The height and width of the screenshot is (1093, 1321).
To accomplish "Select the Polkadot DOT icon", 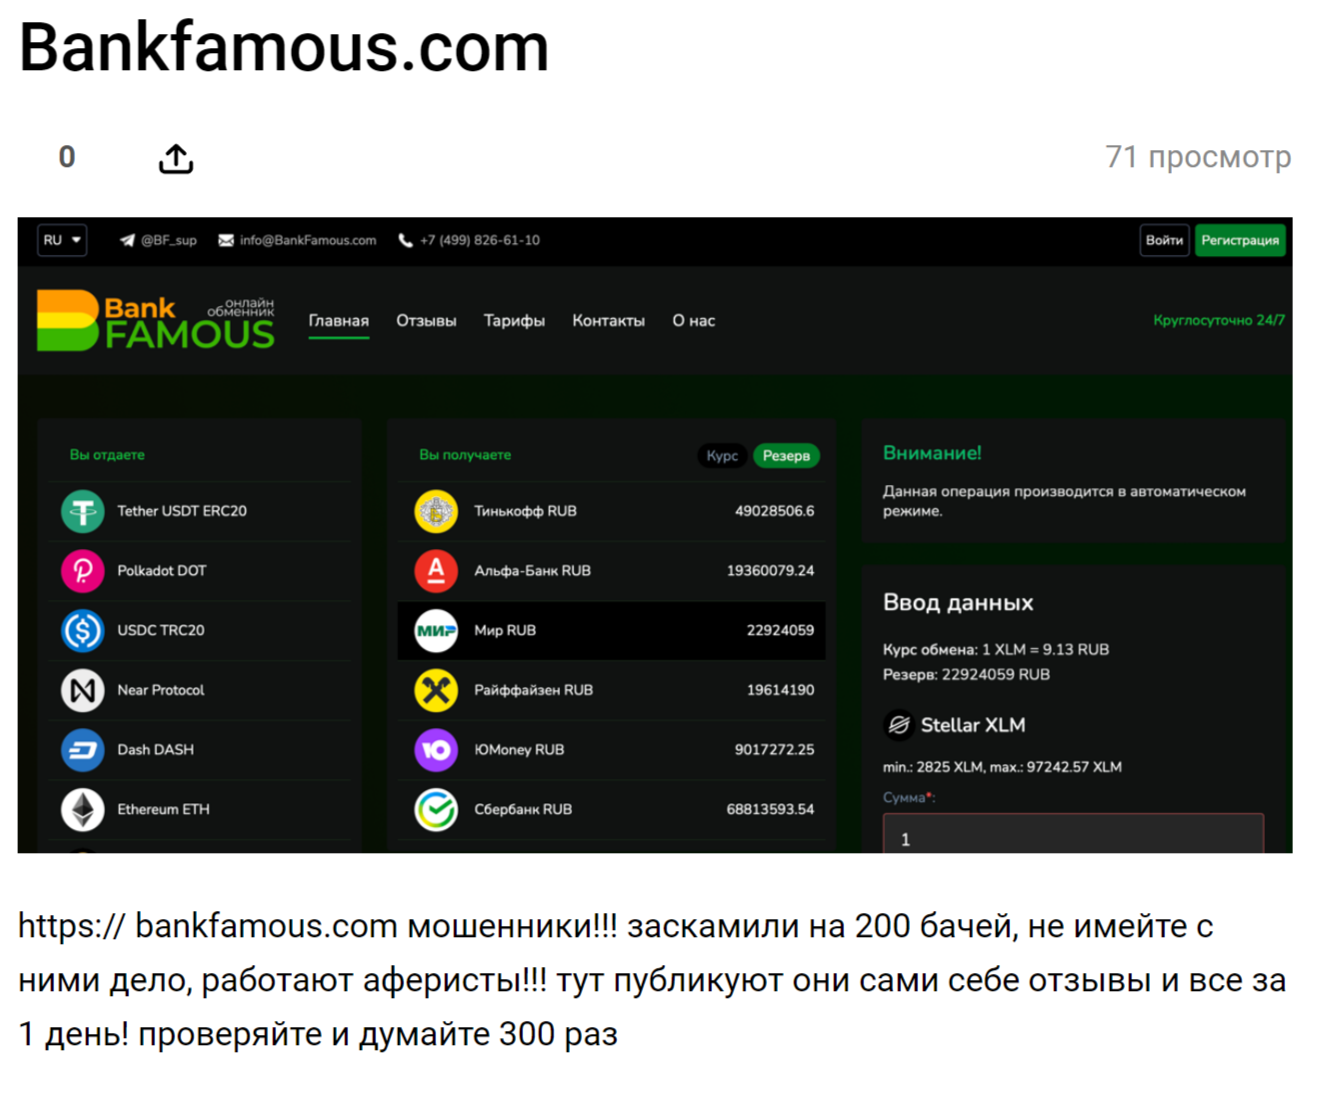I will click(x=83, y=571).
